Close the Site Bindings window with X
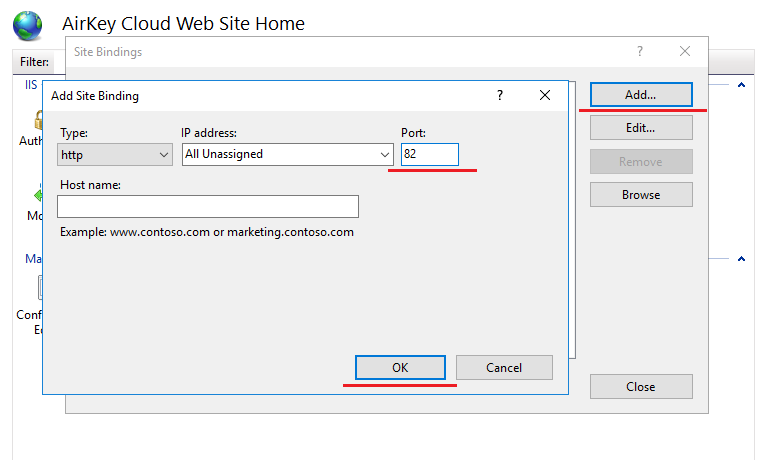 pyautogui.click(x=685, y=51)
